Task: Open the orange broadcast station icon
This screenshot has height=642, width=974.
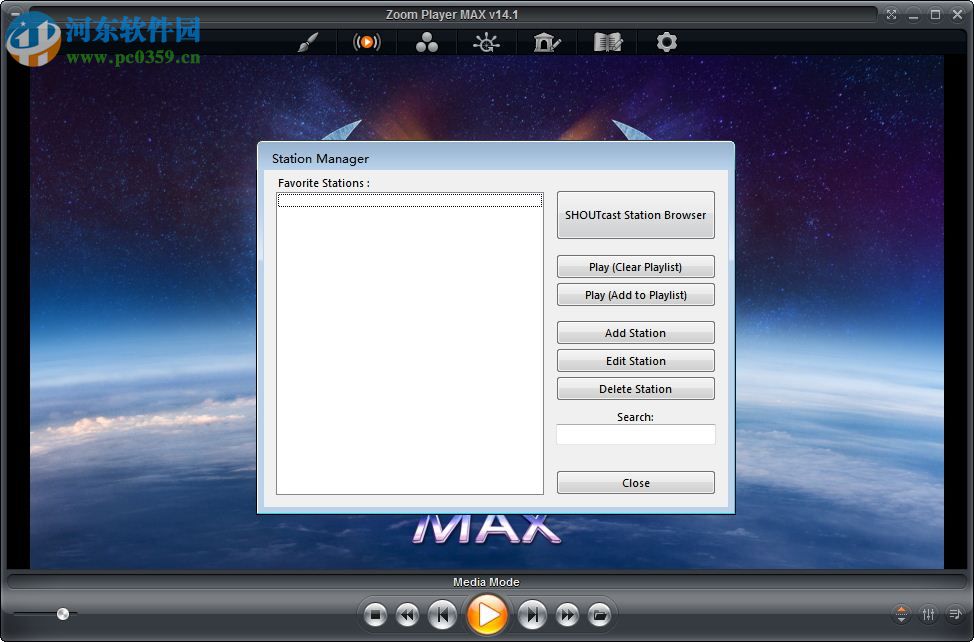Action: point(367,42)
